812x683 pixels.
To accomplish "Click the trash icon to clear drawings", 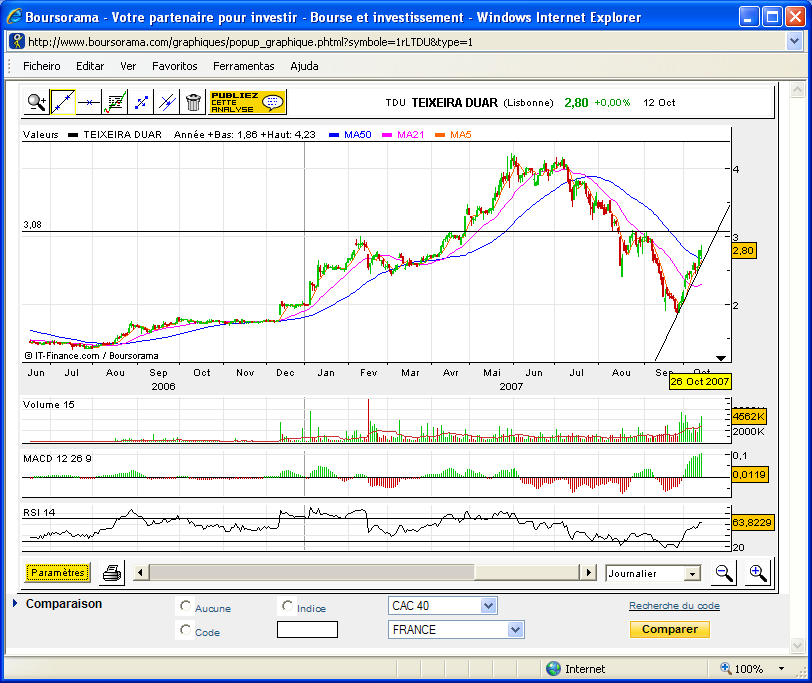I will click(192, 101).
